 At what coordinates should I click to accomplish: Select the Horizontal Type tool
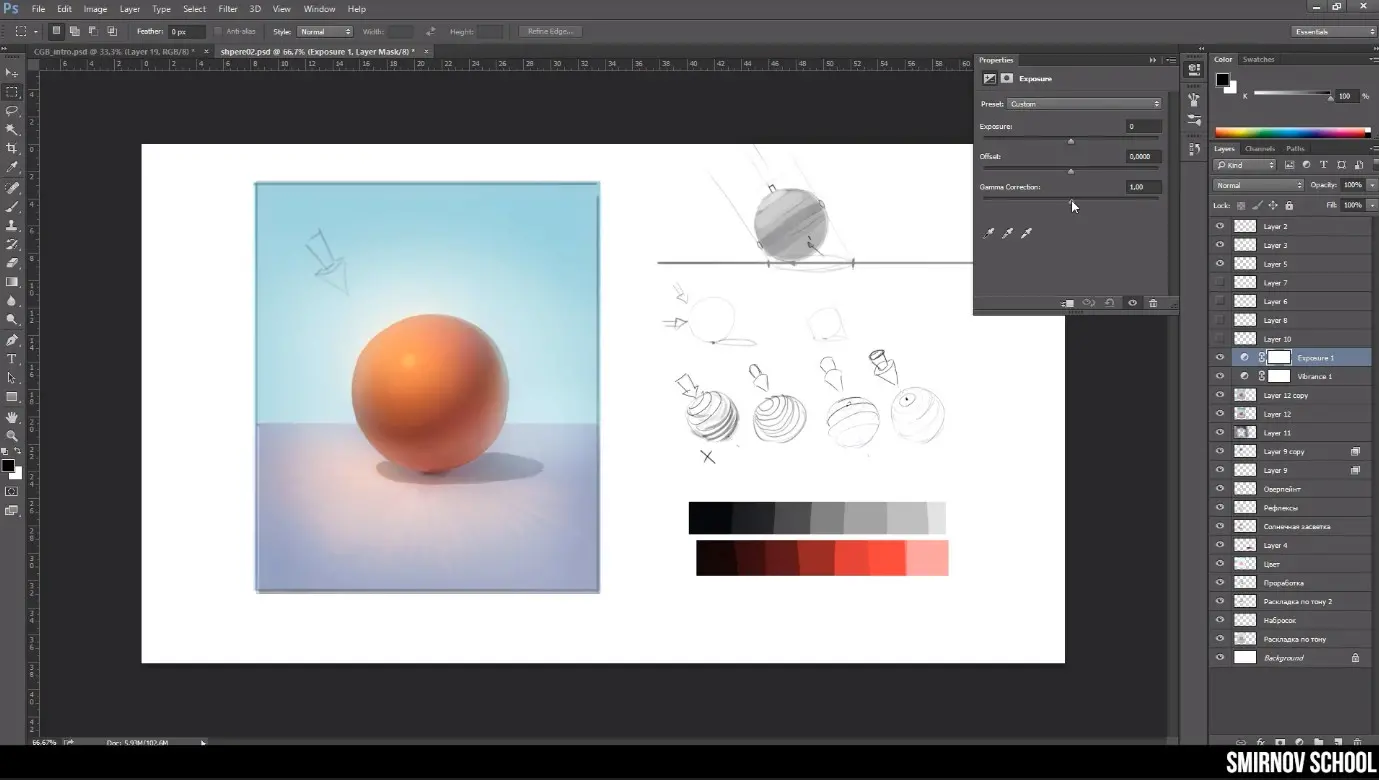tap(12, 359)
